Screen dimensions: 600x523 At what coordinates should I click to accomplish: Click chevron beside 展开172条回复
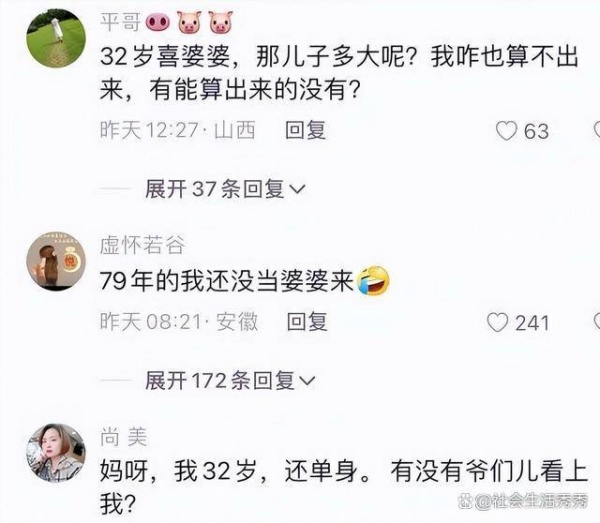pyautogui.click(x=308, y=381)
